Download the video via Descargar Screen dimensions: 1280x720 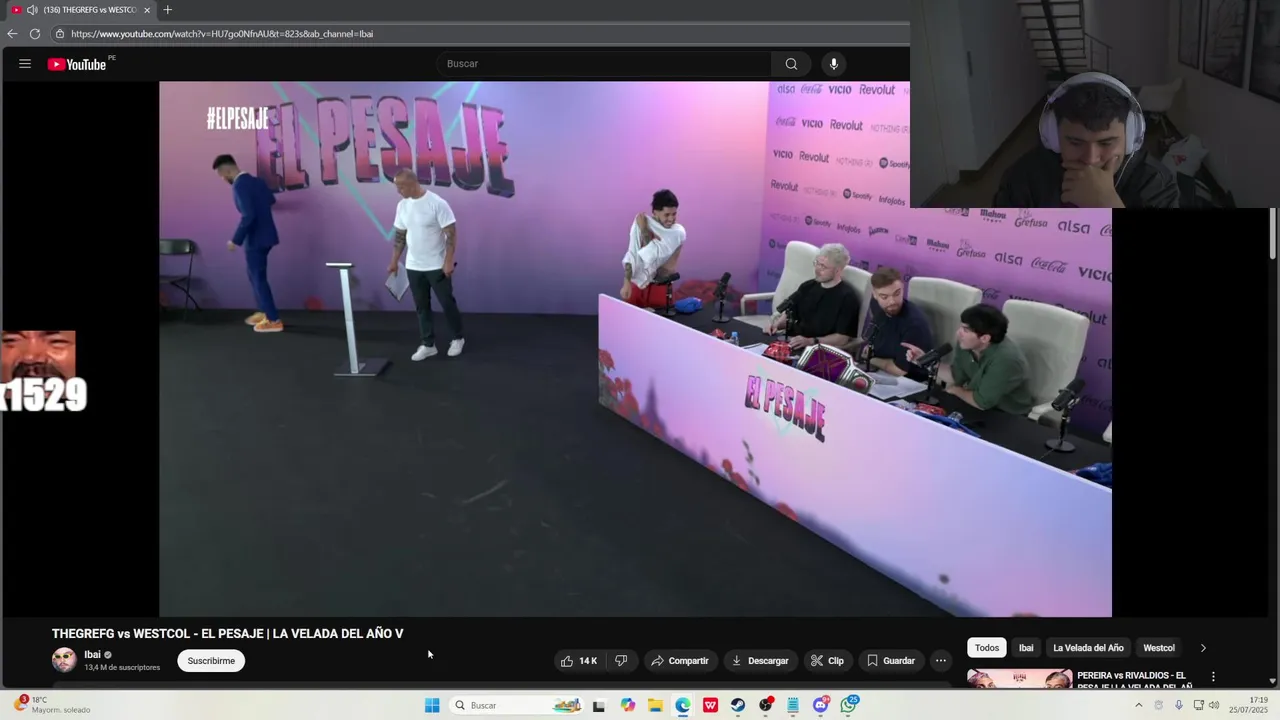click(x=760, y=661)
